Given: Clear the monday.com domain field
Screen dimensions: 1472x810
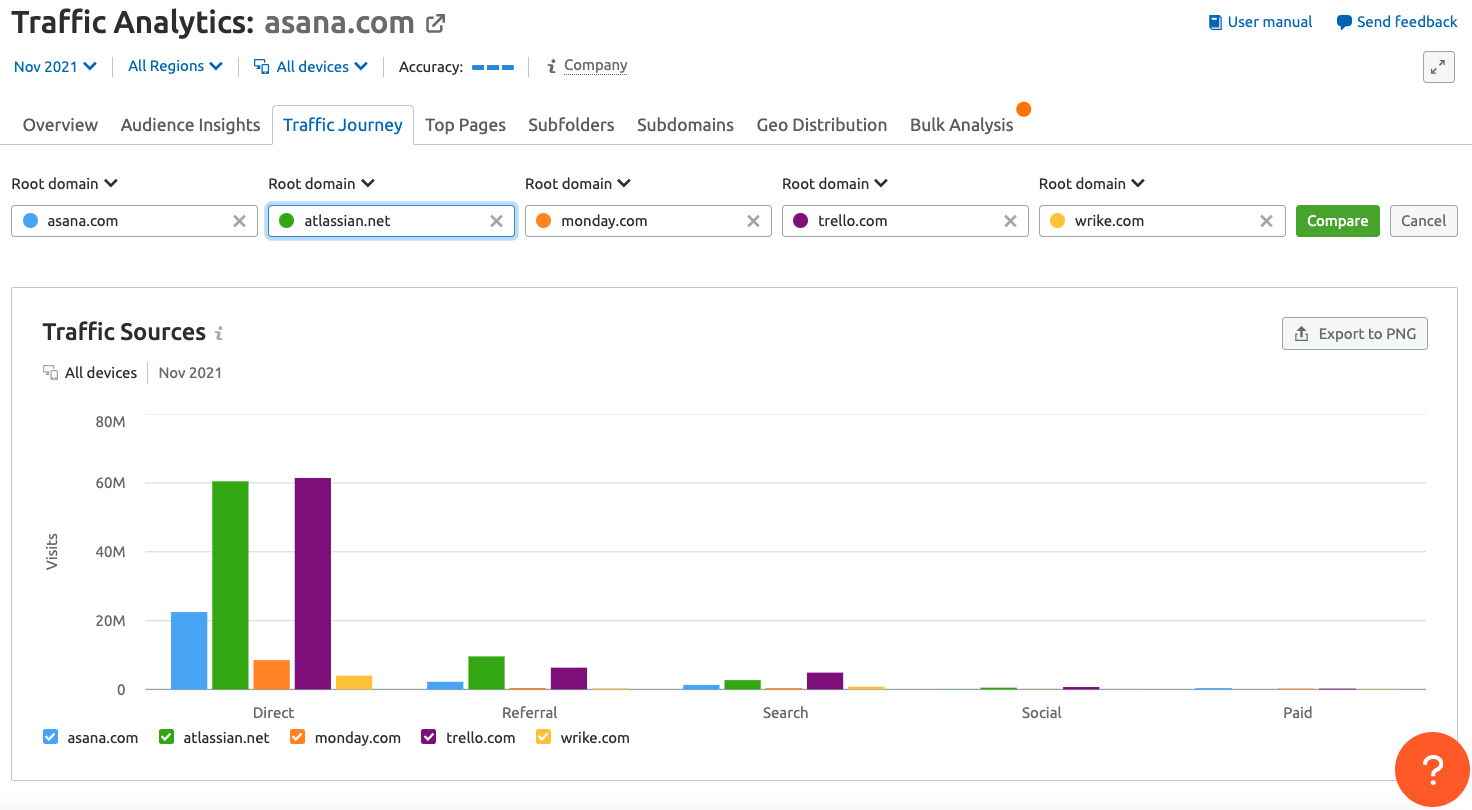Looking at the screenshot, I should [x=753, y=221].
